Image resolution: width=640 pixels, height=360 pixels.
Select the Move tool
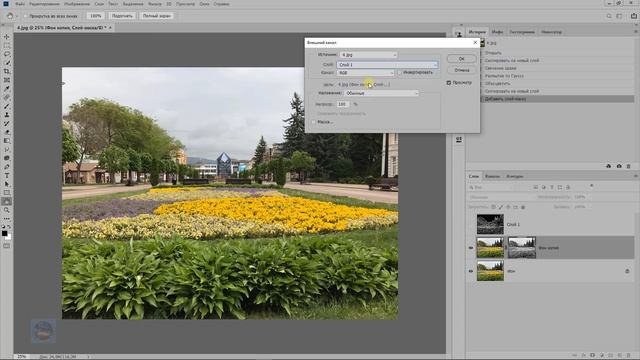[7, 37]
